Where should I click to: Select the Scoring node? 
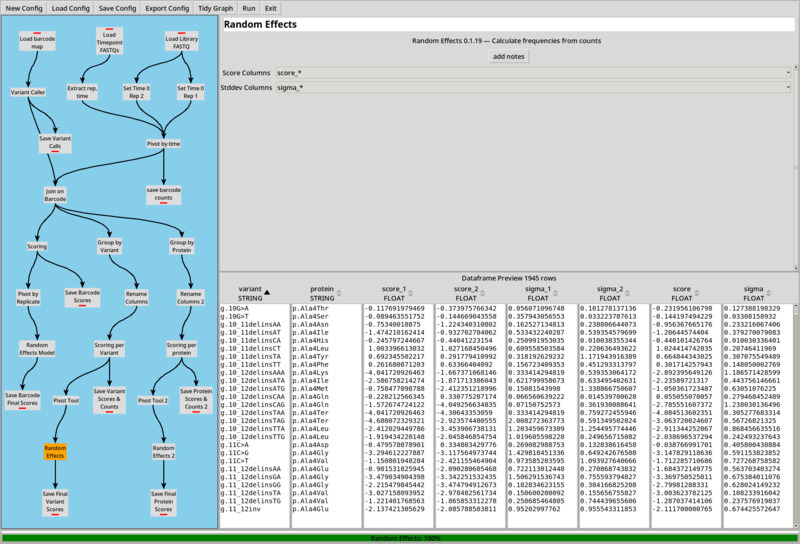(x=37, y=246)
